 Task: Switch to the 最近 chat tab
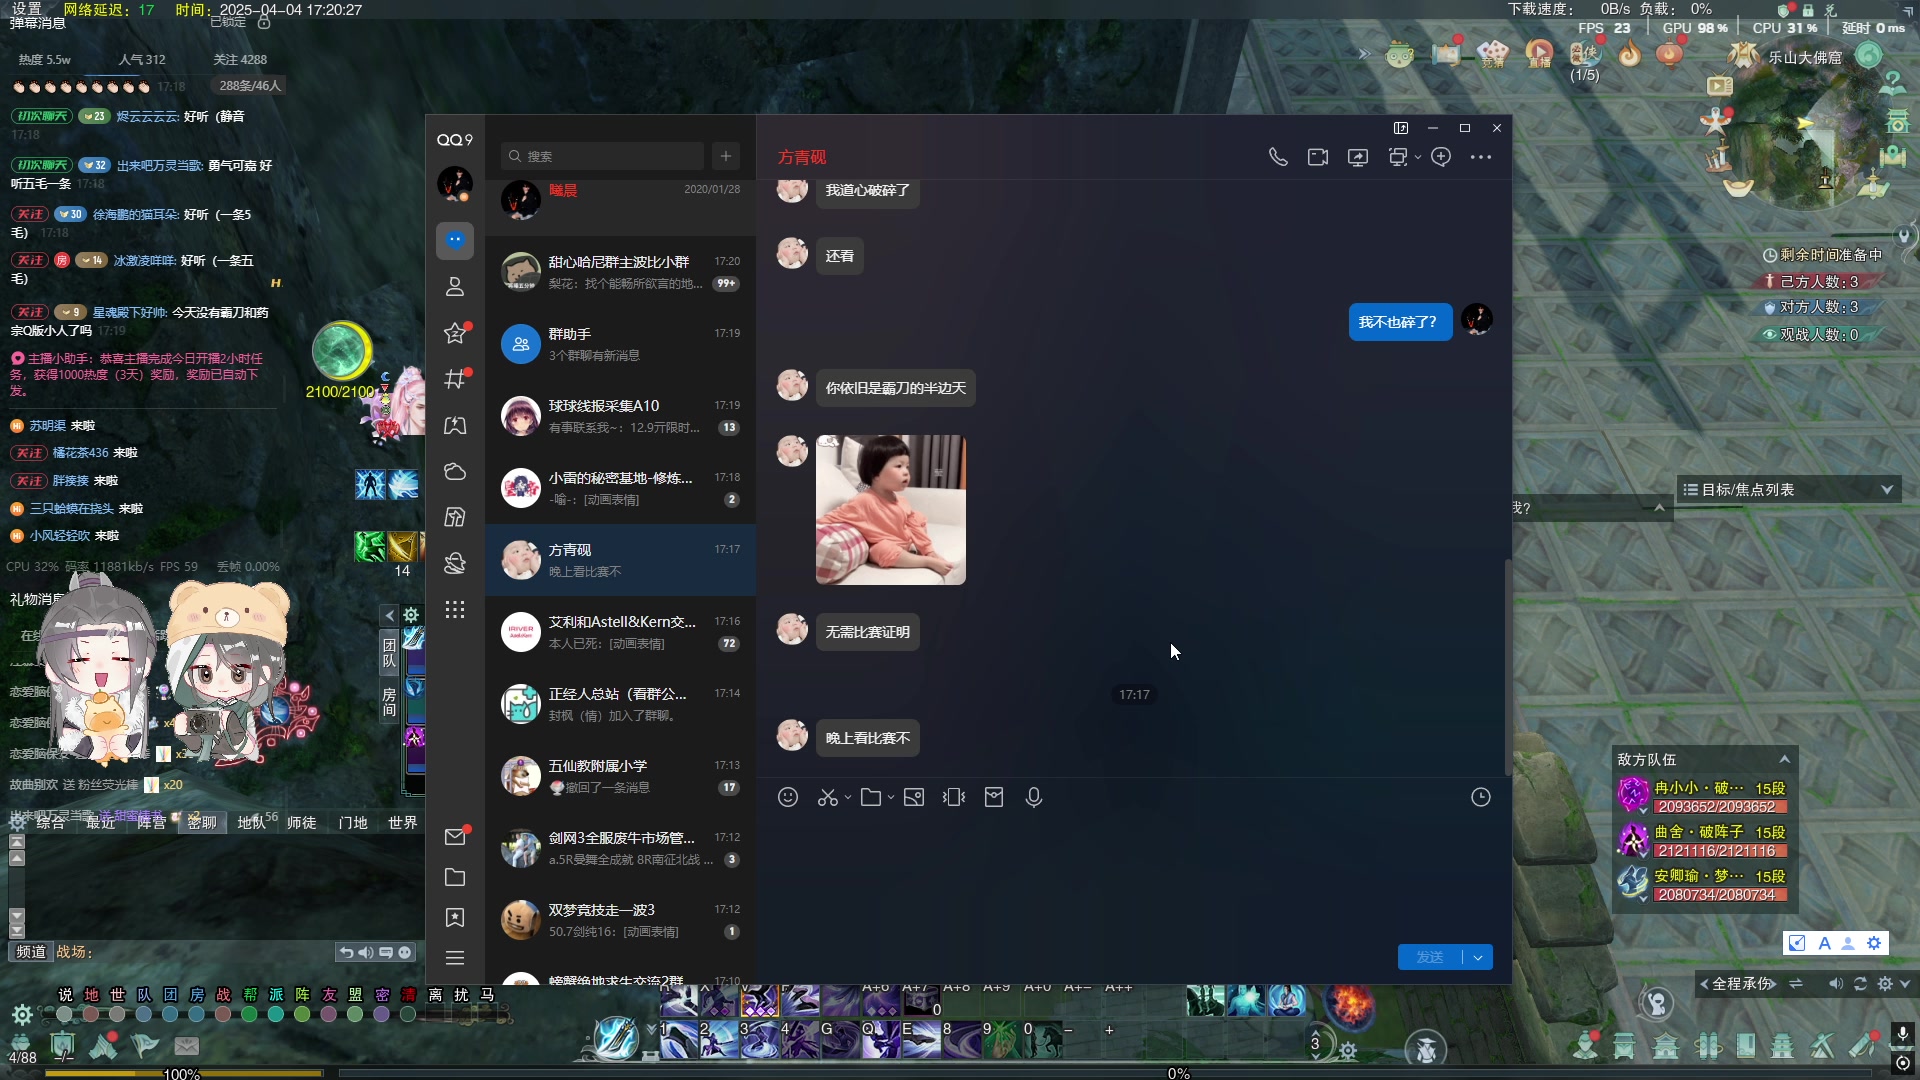tap(100, 822)
